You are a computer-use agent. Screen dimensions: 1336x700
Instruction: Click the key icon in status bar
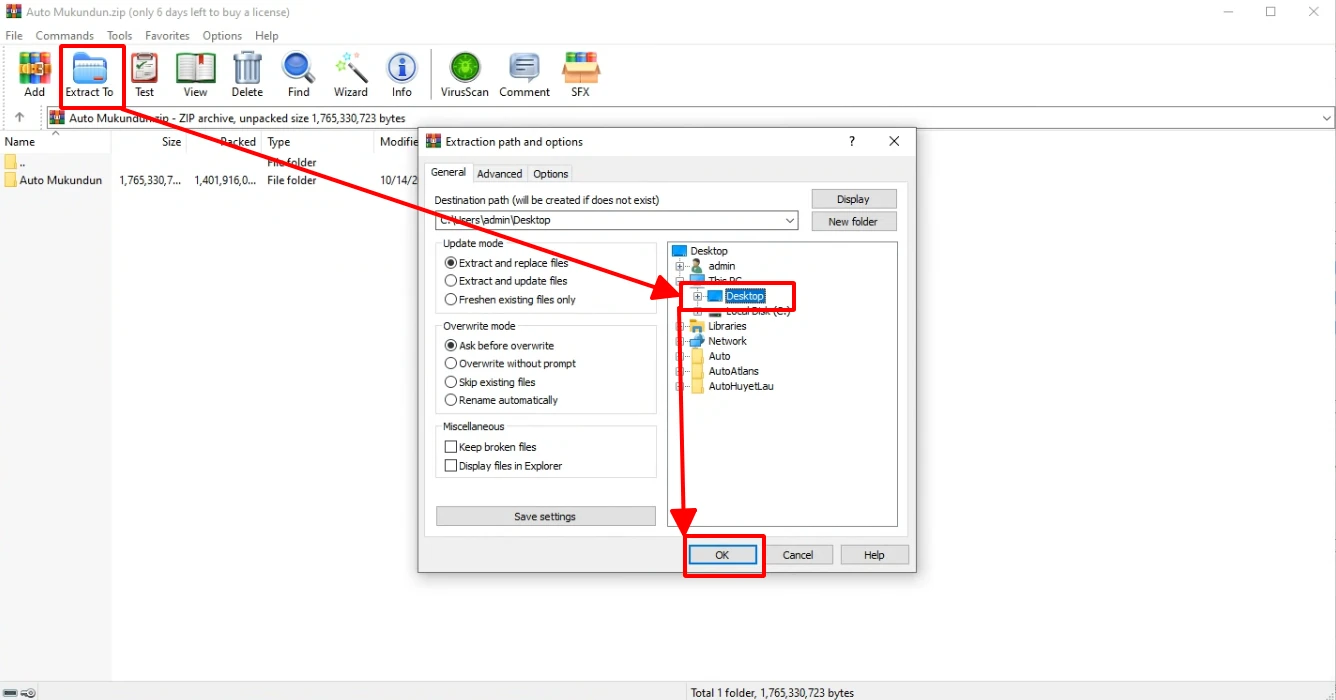[x=28, y=692]
